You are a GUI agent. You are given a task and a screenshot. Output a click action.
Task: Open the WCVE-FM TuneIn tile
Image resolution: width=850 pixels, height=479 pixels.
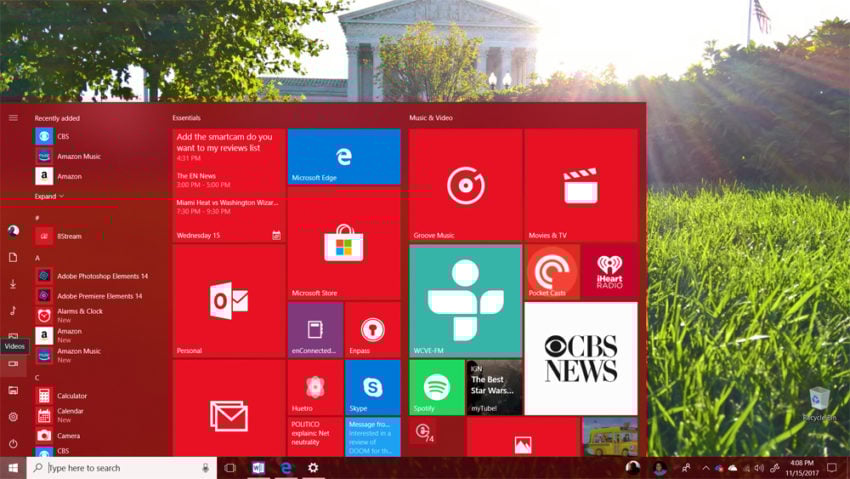pos(466,301)
